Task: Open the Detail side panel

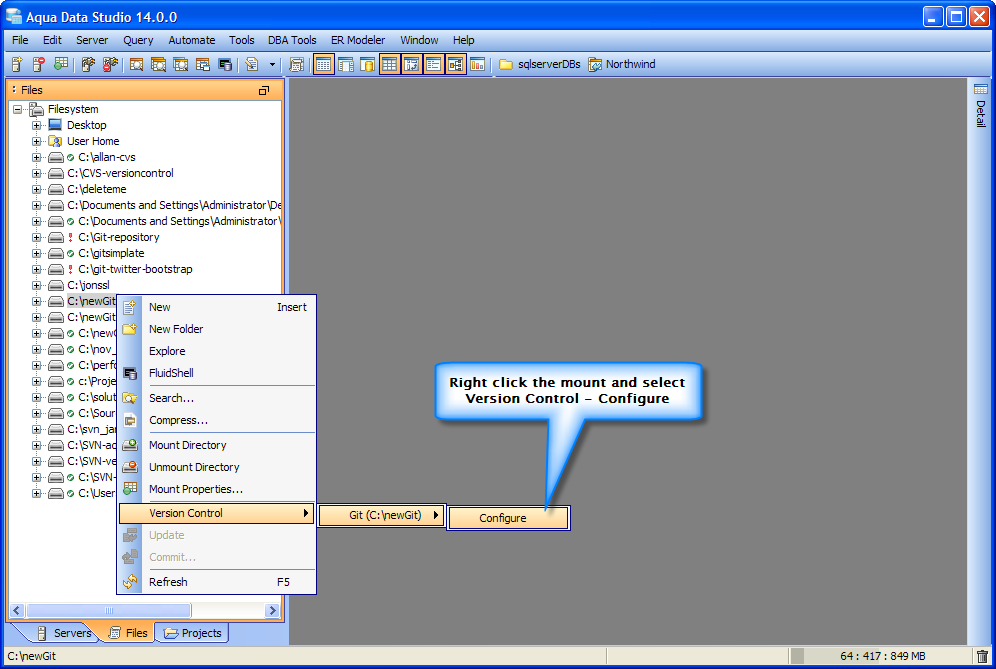Action: (x=981, y=105)
